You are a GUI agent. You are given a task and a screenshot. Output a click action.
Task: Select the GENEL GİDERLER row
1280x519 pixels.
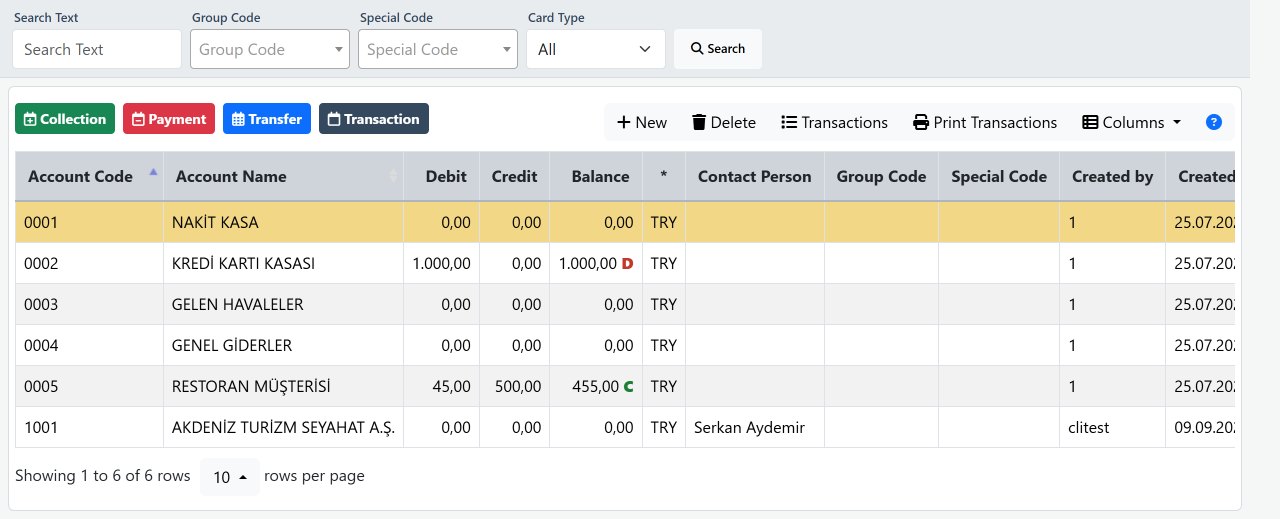point(625,345)
